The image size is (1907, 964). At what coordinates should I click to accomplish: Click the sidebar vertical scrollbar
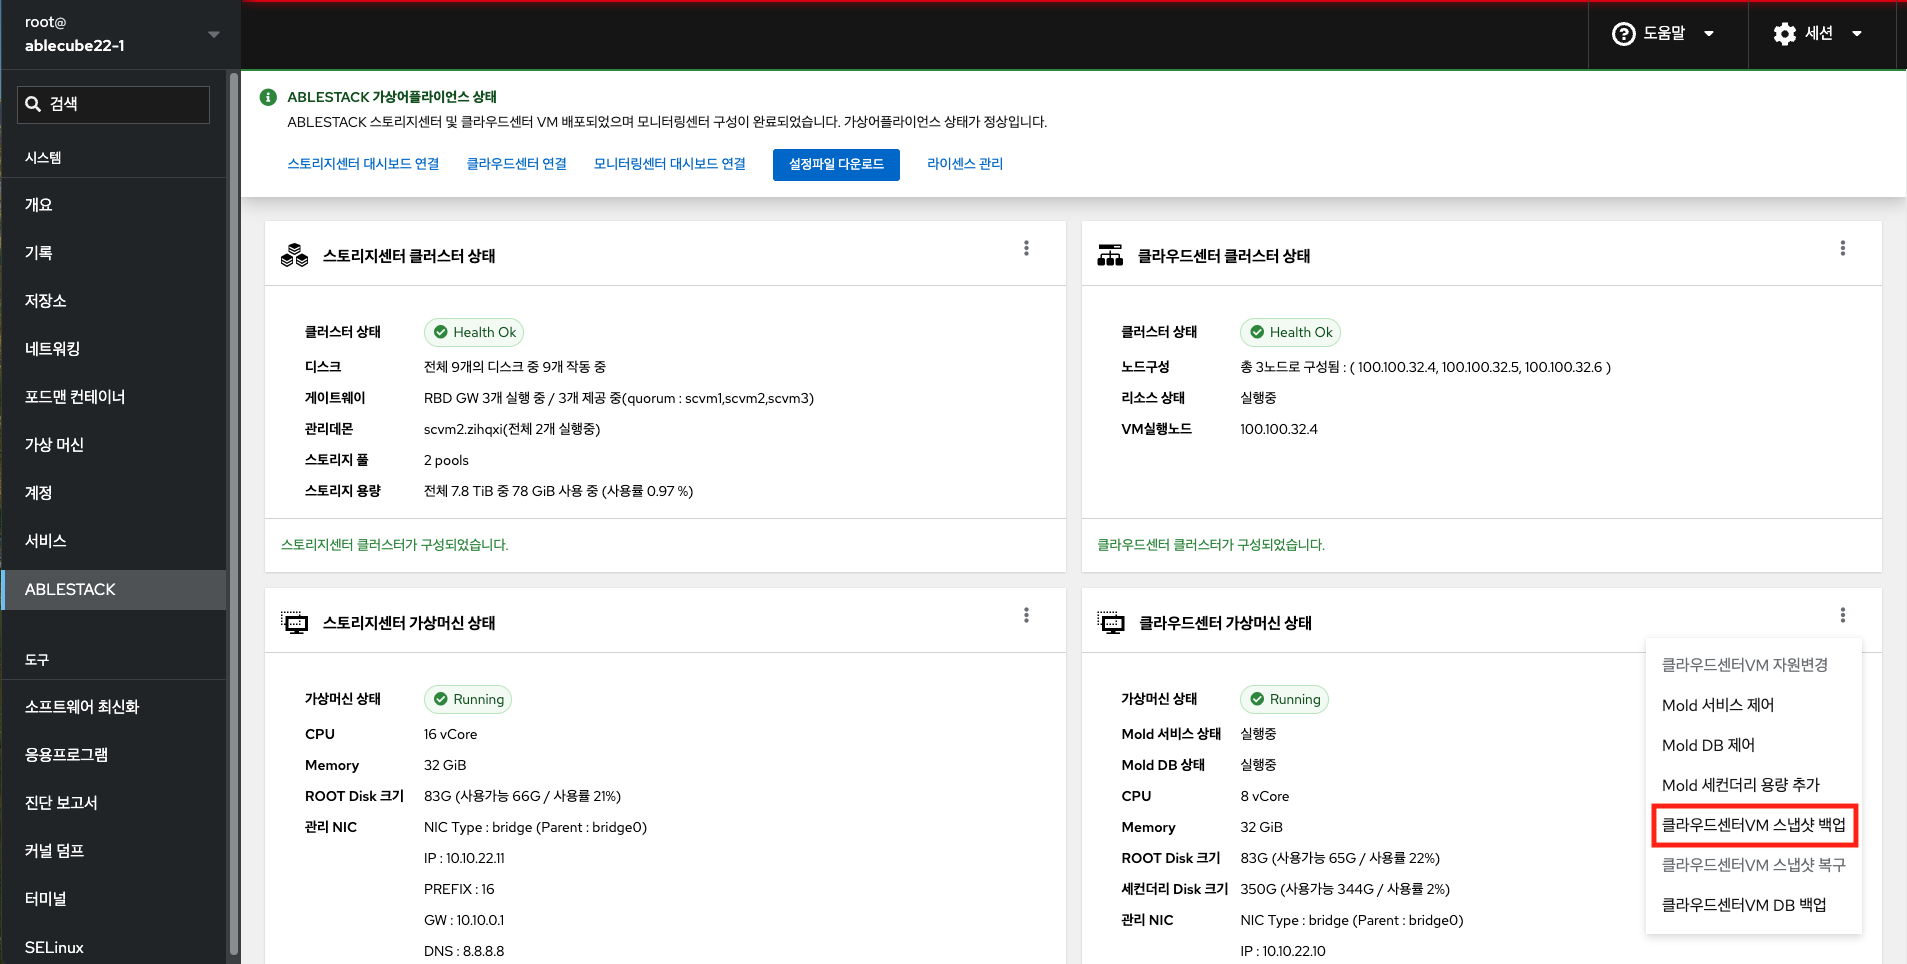234,500
